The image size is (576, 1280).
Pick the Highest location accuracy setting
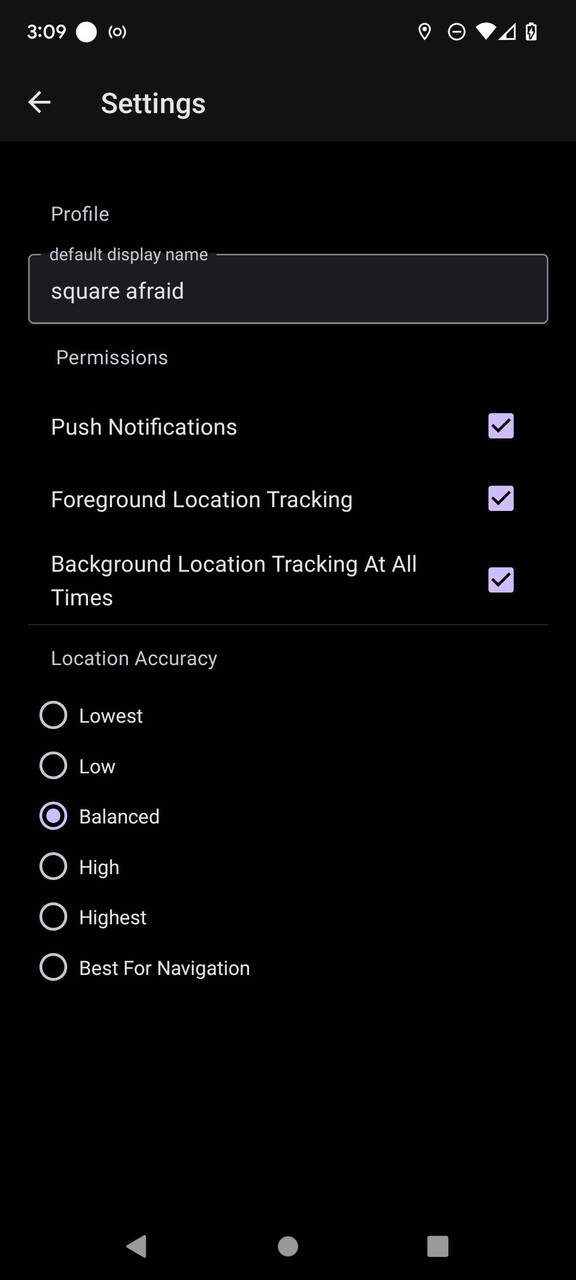click(x=53, y=916)
